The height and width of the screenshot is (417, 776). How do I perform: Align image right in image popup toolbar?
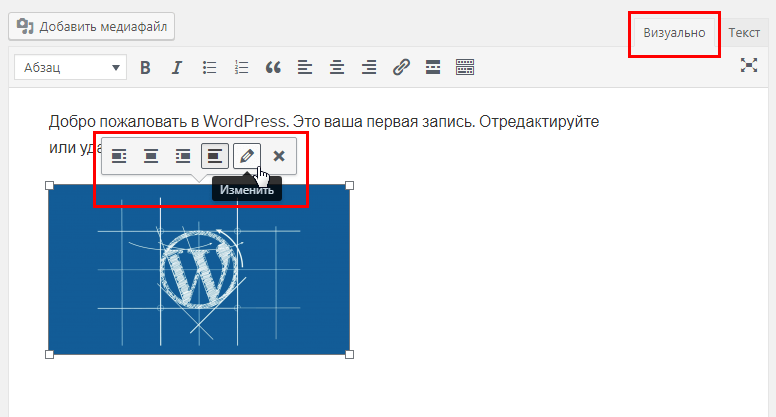183,156
